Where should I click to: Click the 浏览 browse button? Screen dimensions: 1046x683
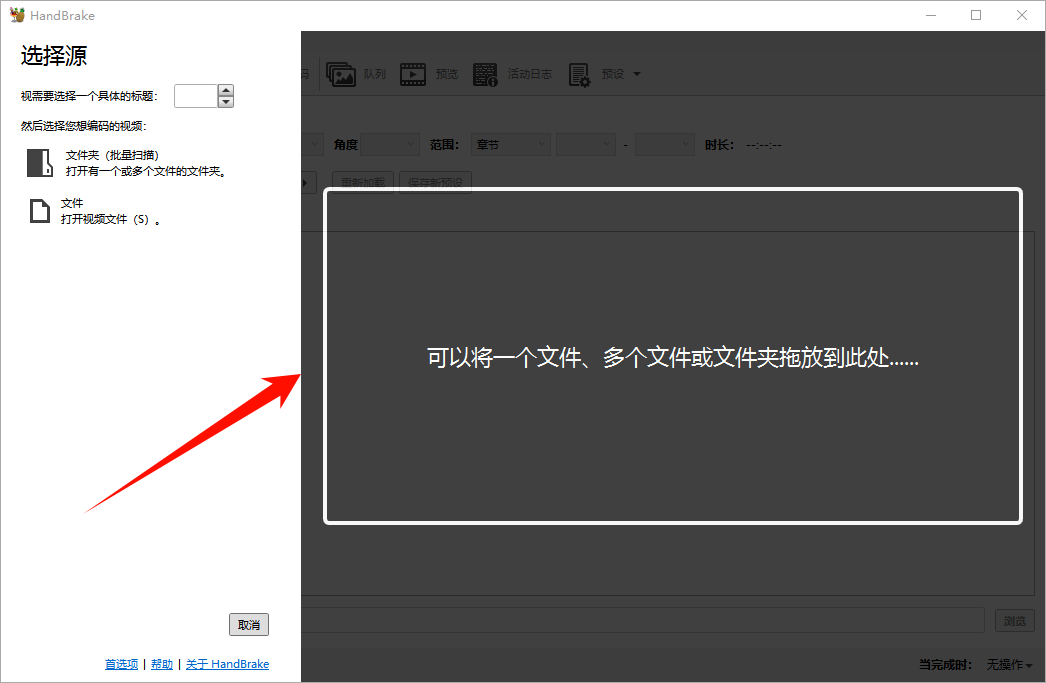tap(1015, 620)
